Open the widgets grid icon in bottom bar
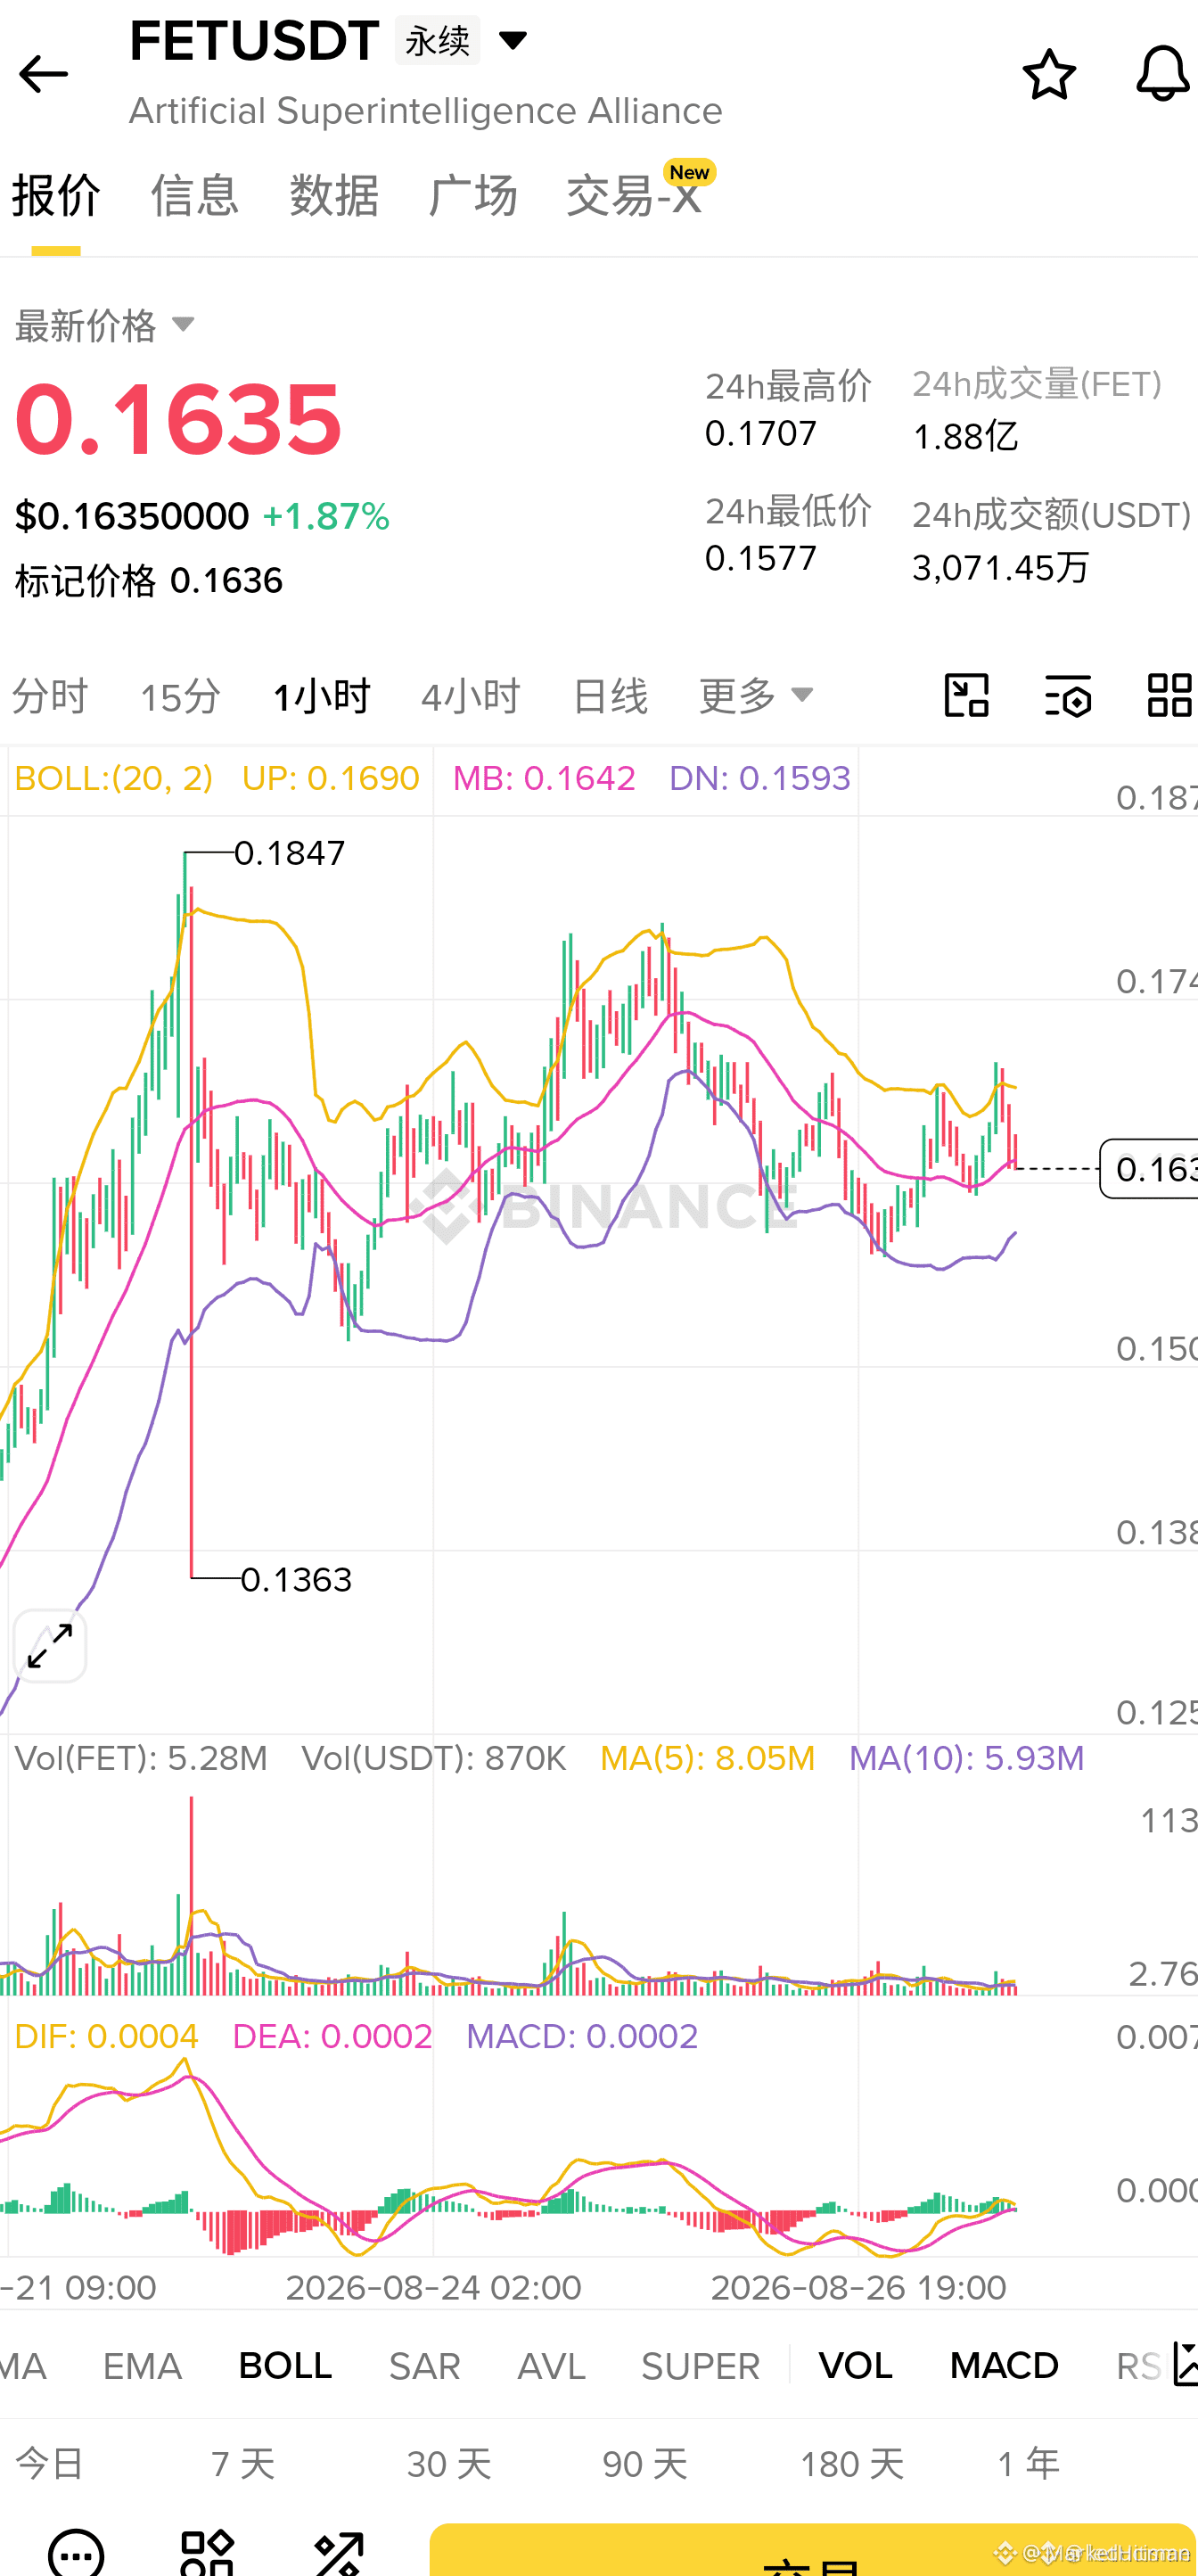The width and height of the screenshot is (1198, 2576). (207, 2553)
